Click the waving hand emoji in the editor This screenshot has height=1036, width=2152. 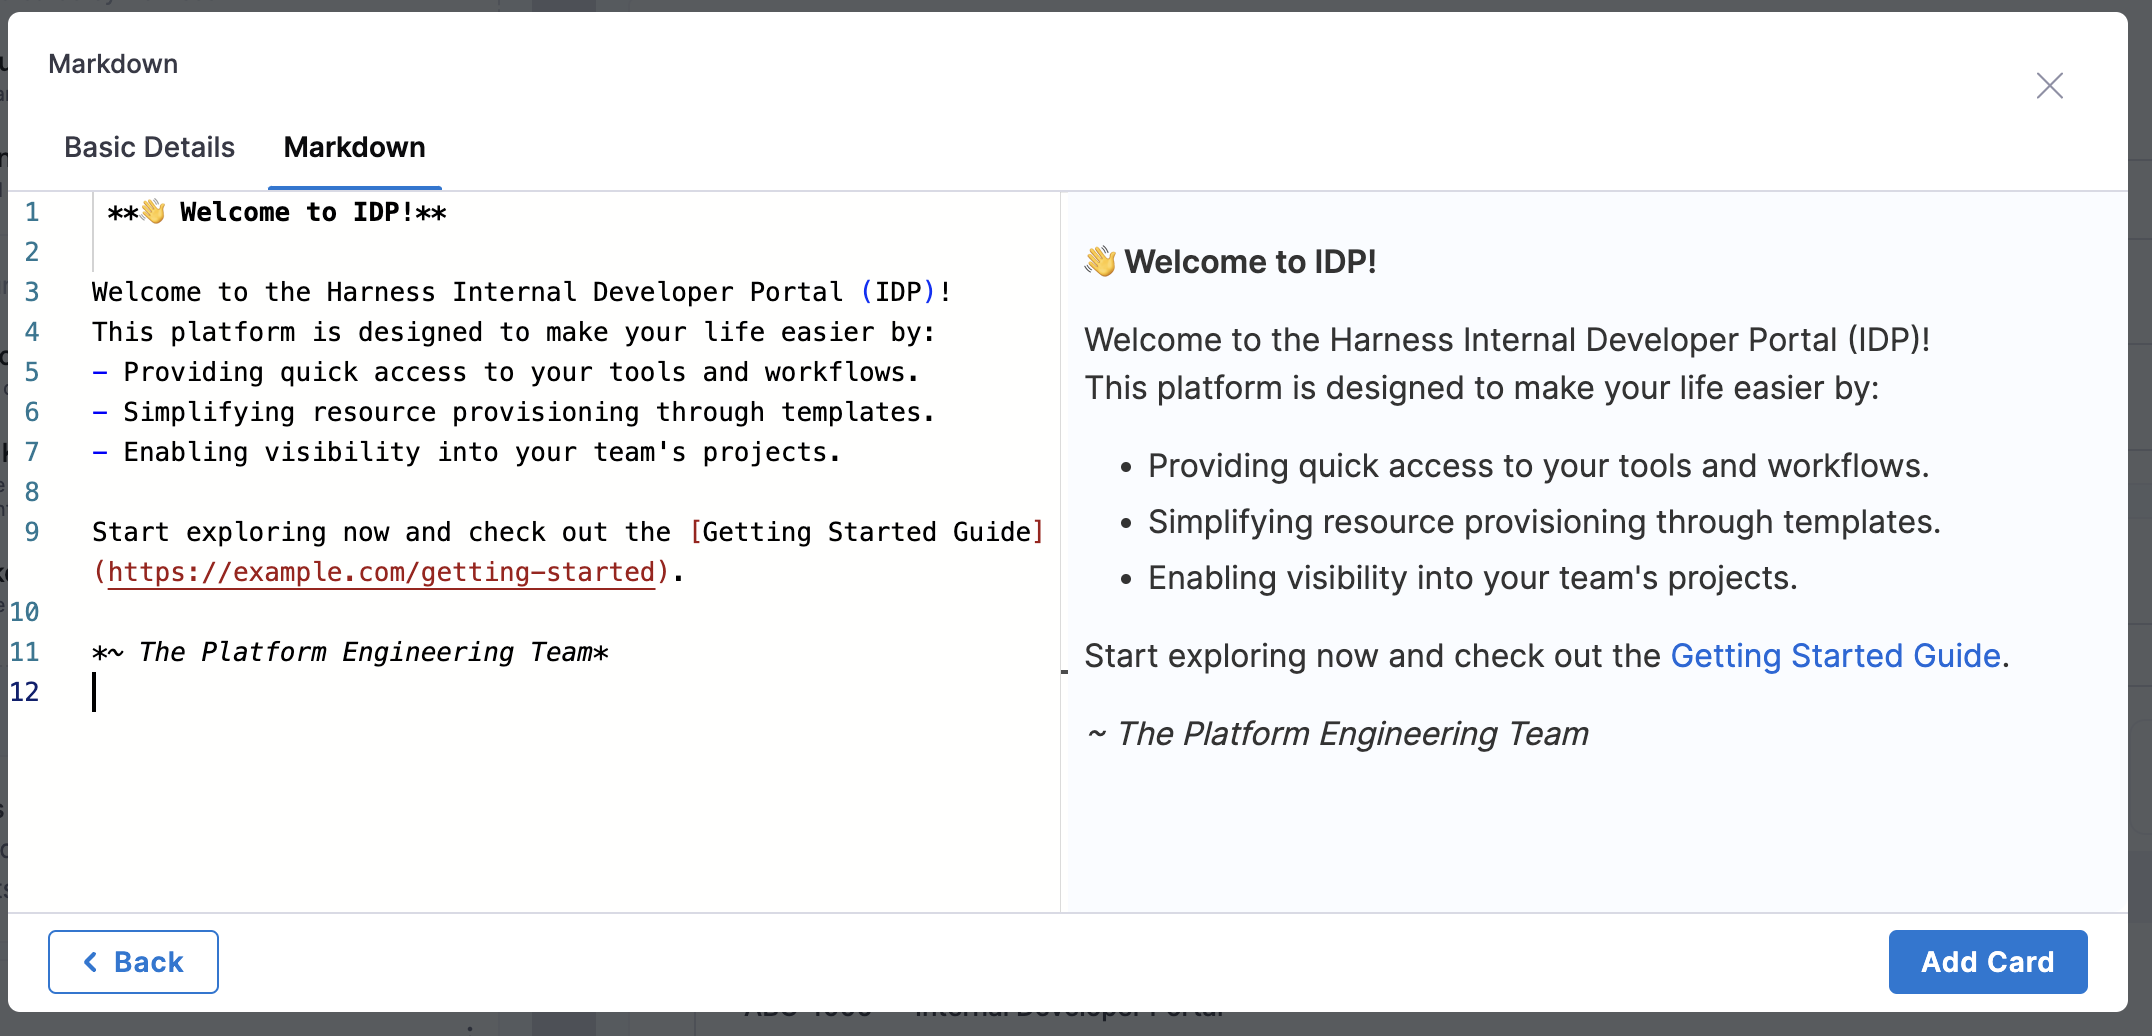click(153, 211)
